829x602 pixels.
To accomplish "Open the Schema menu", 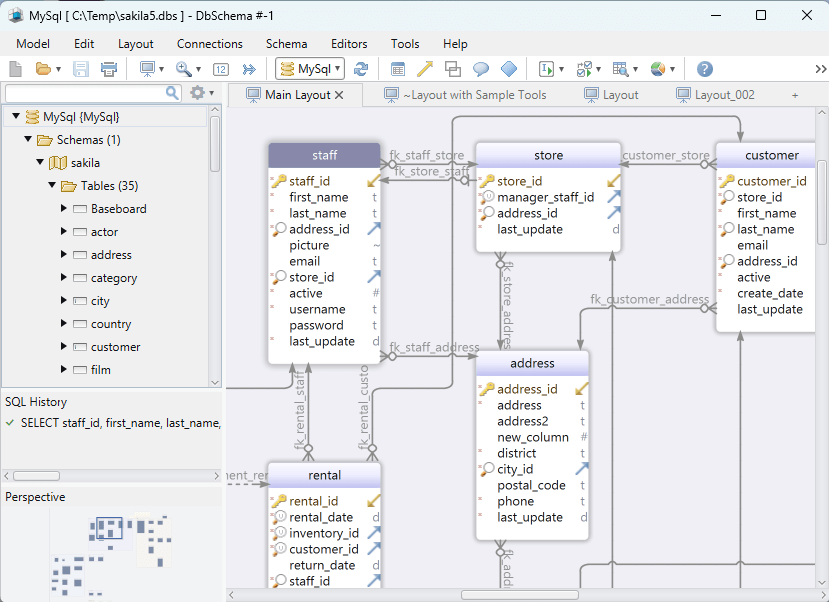I will click(x=286, y=44).
